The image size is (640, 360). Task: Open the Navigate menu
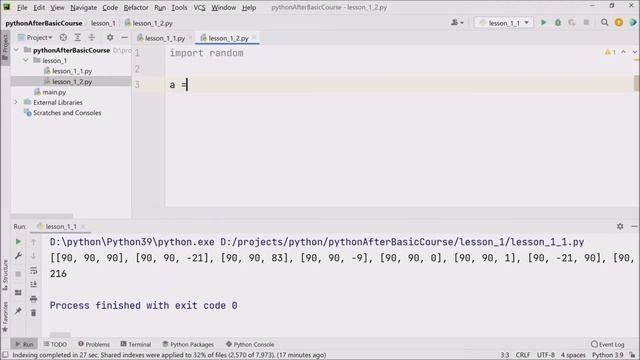(x=83, y=7)
